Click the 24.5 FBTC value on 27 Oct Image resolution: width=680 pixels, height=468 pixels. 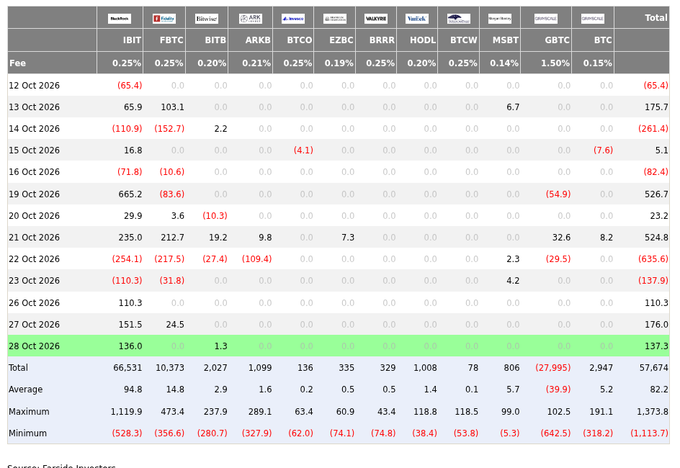(x=175, y=324)
